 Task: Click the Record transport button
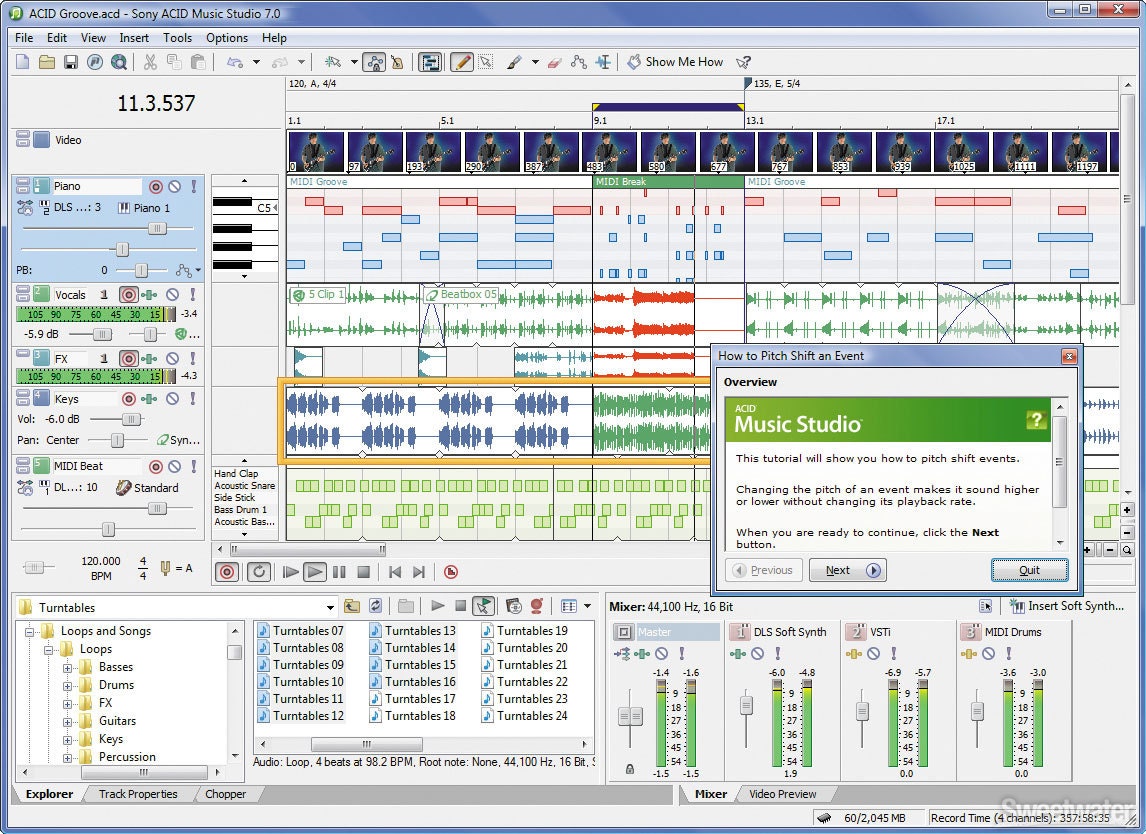pos(227,572)
